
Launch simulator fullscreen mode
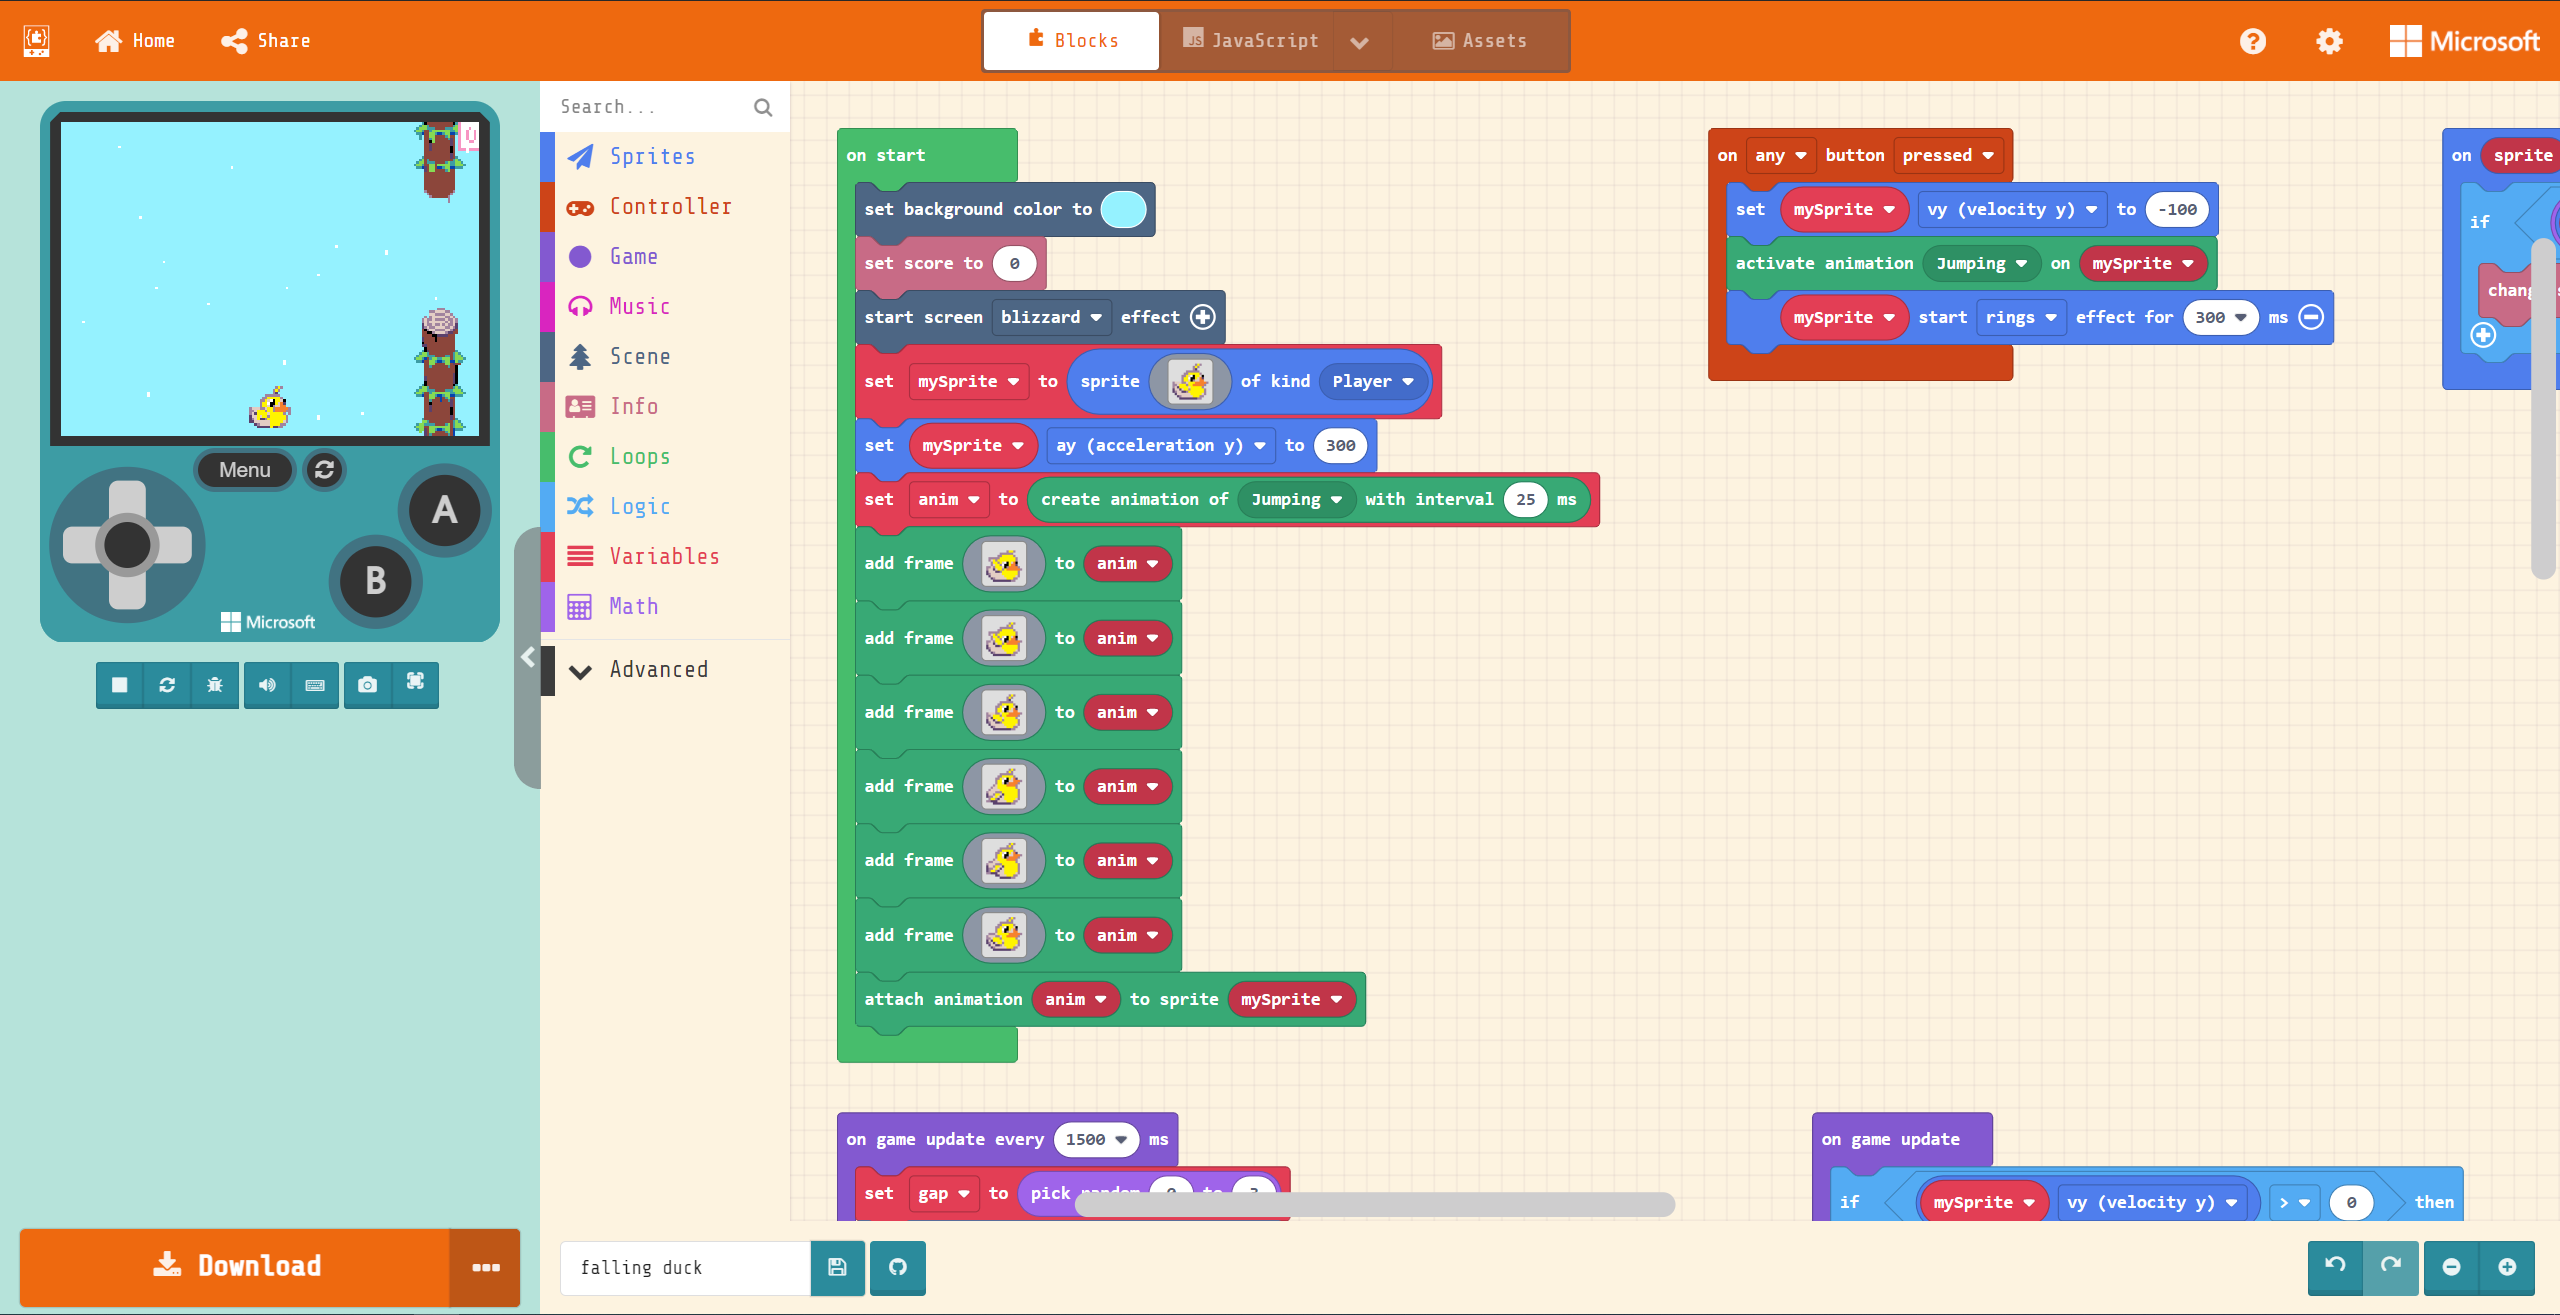[x=416, y=685]
